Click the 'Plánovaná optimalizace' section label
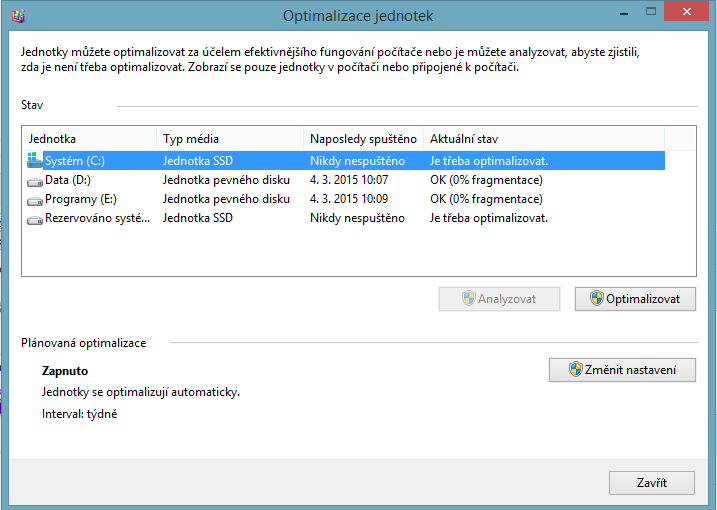 tap(84, 343)
